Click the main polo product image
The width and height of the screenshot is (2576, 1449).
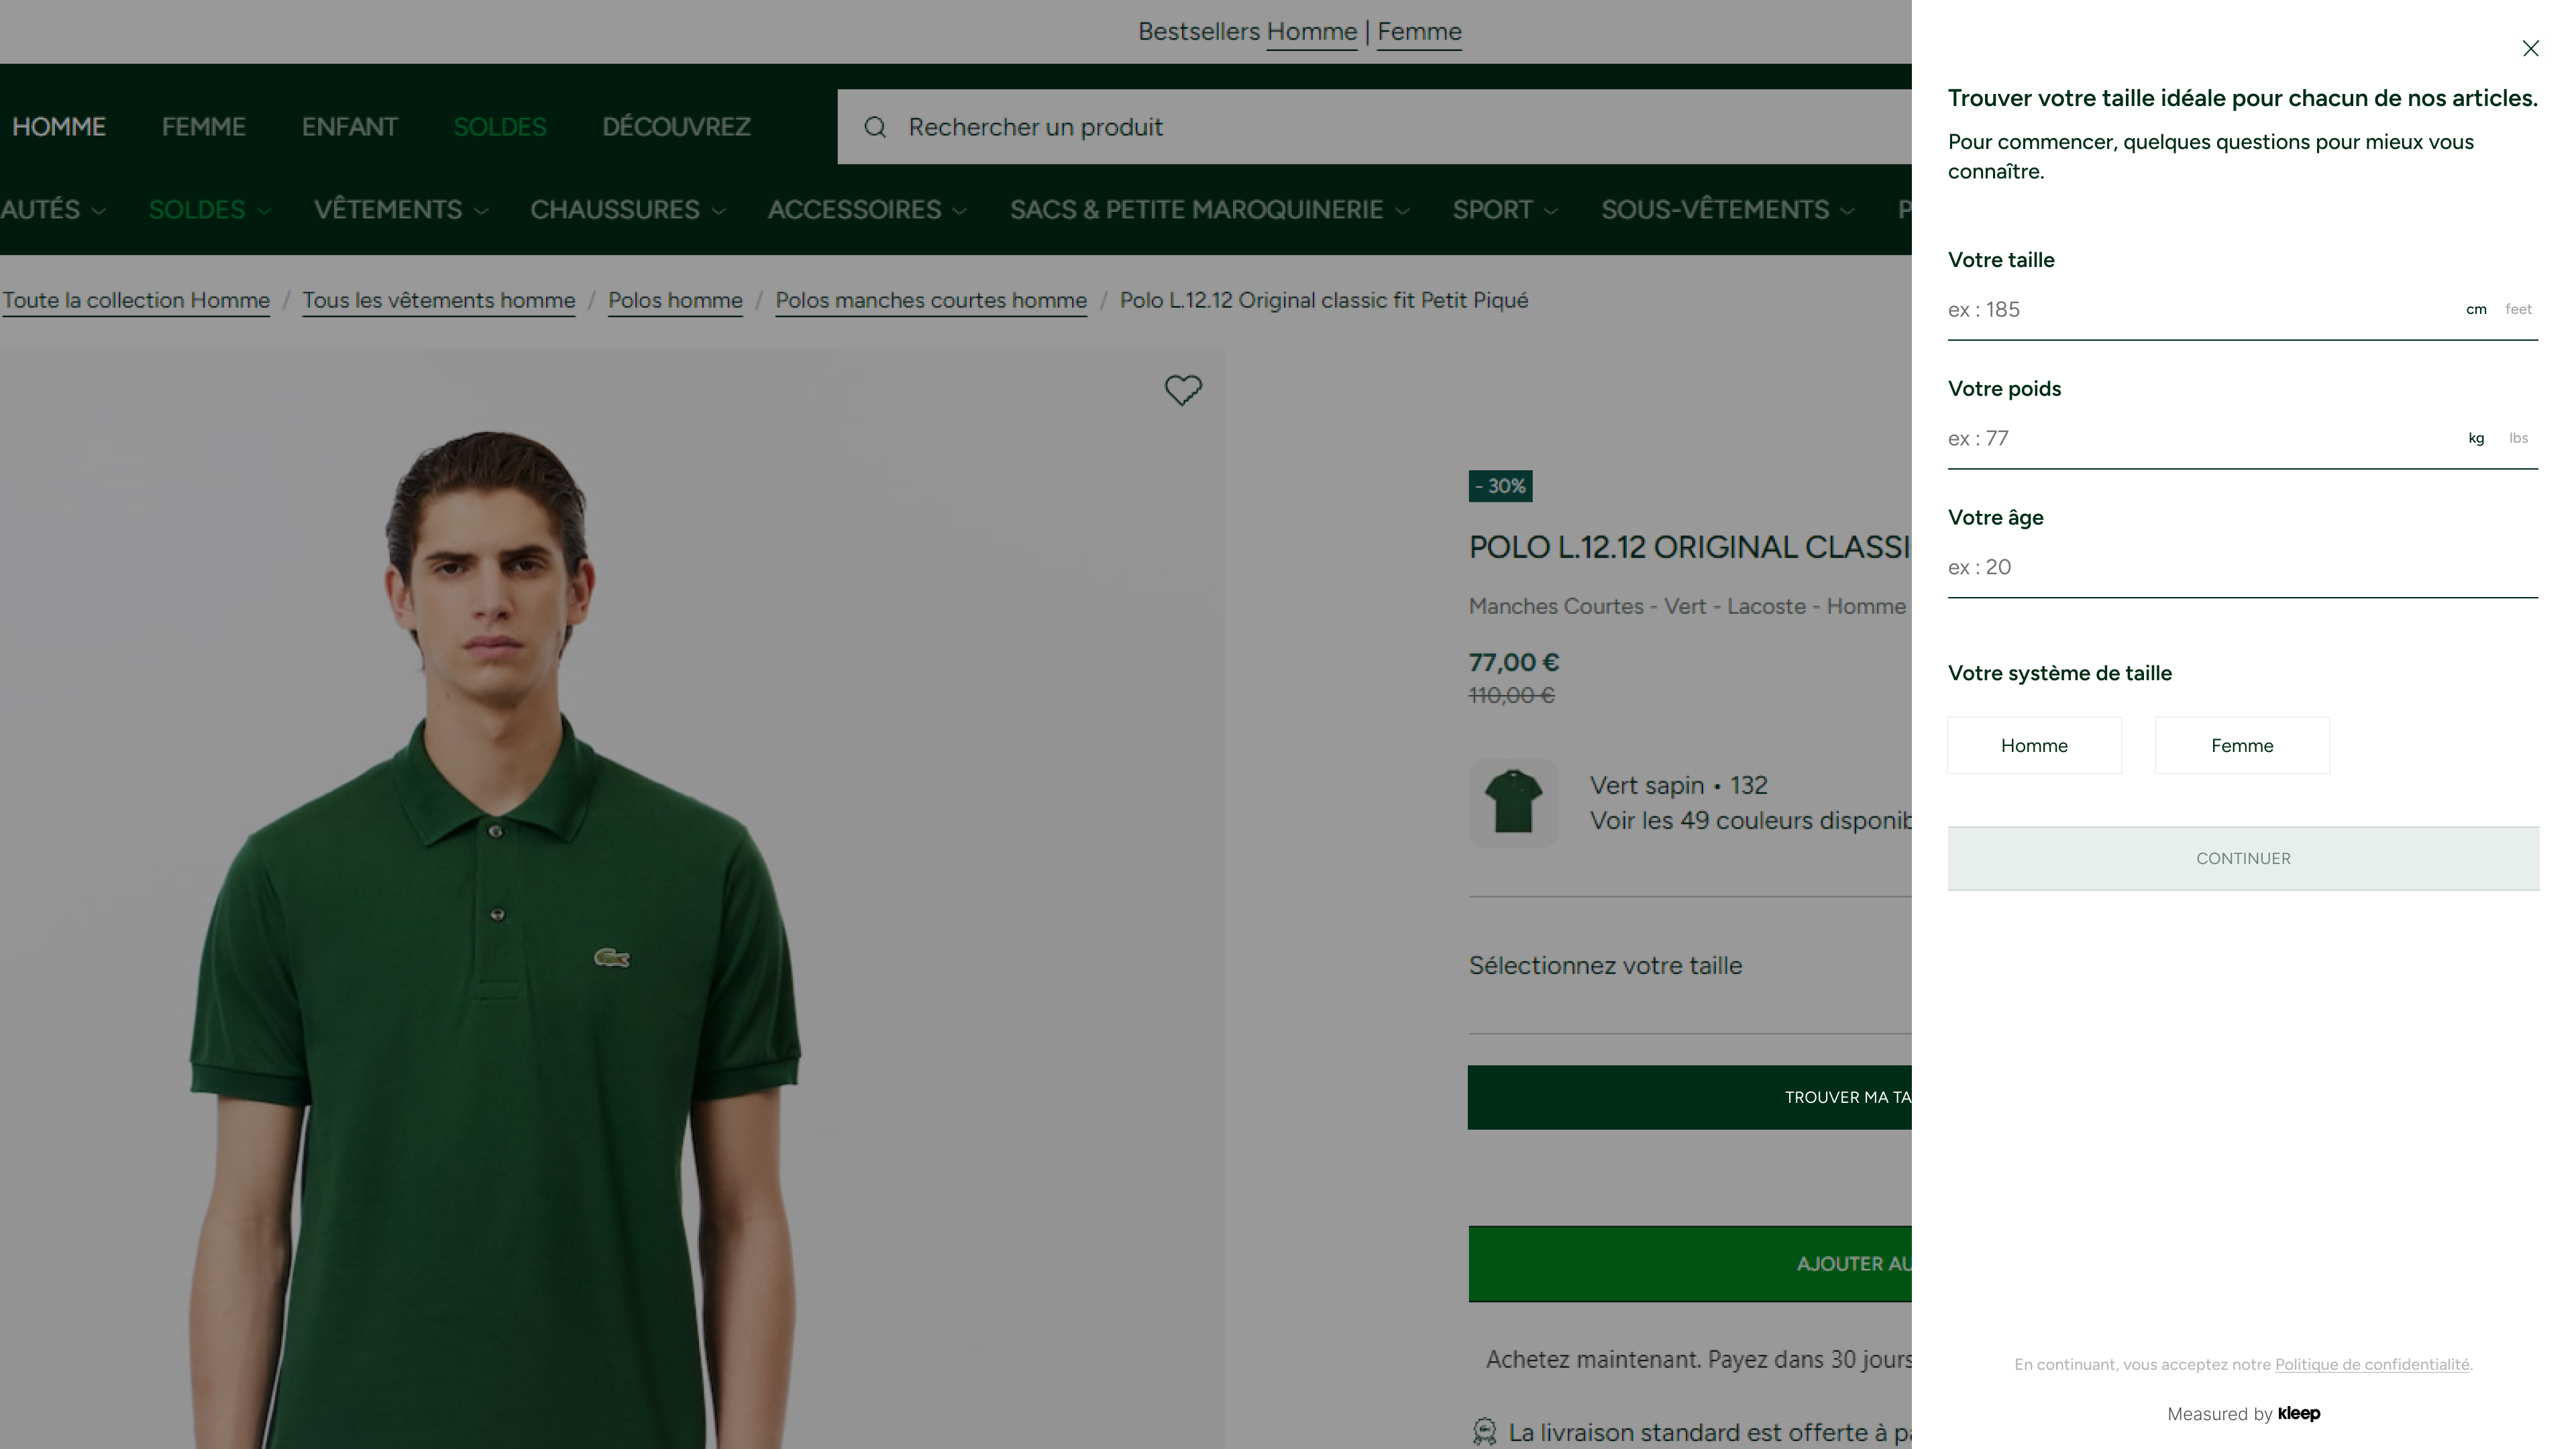pyautogui.click(x=612, y=898)
